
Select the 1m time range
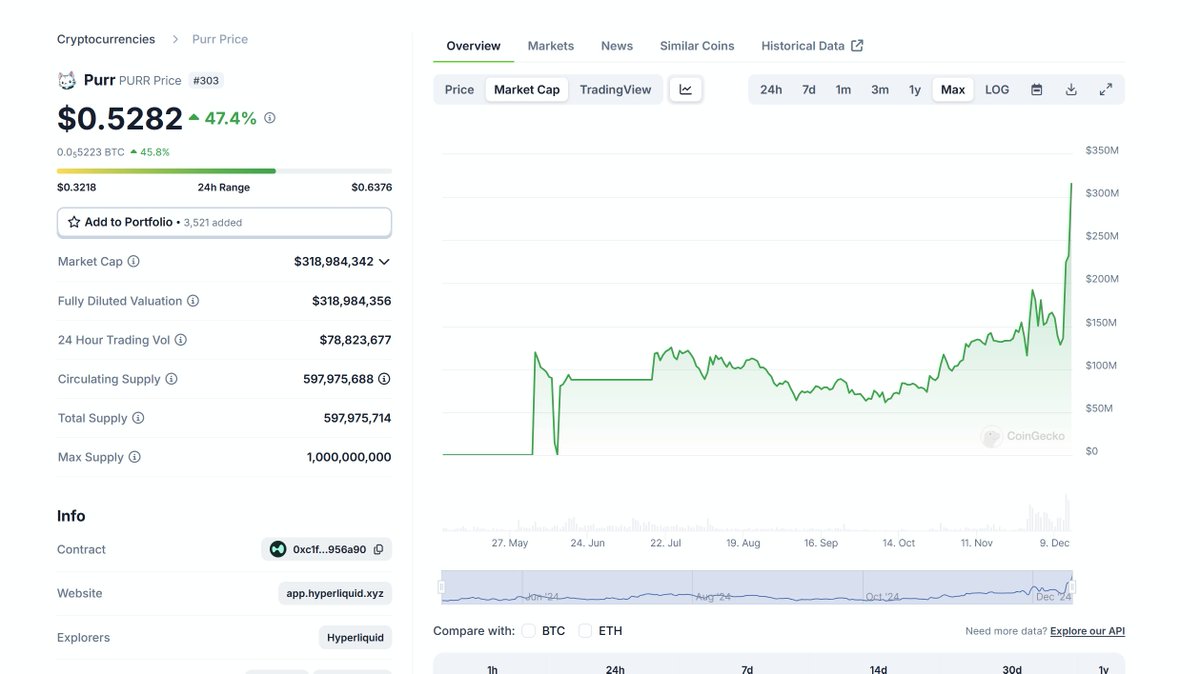pyautogui.click(x=844, y=89)
